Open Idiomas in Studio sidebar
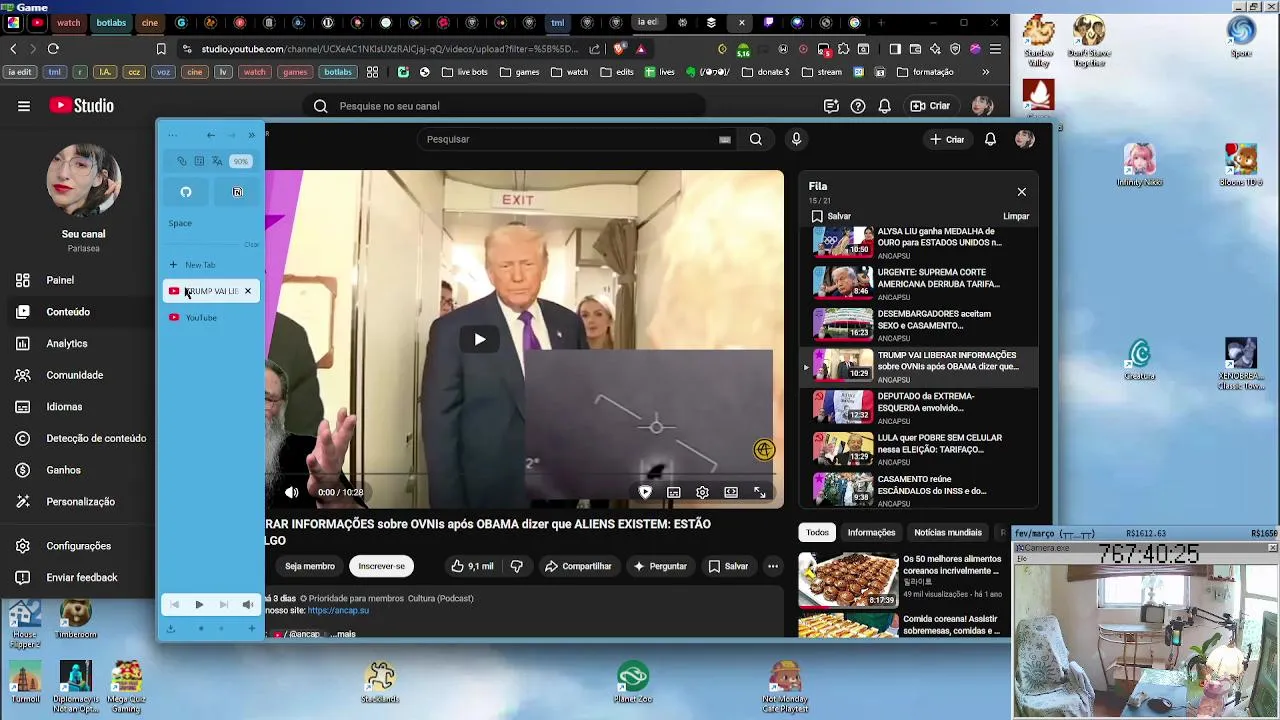Image resolution: width=1280 pixels, height=720 pixels. (78, 407)
